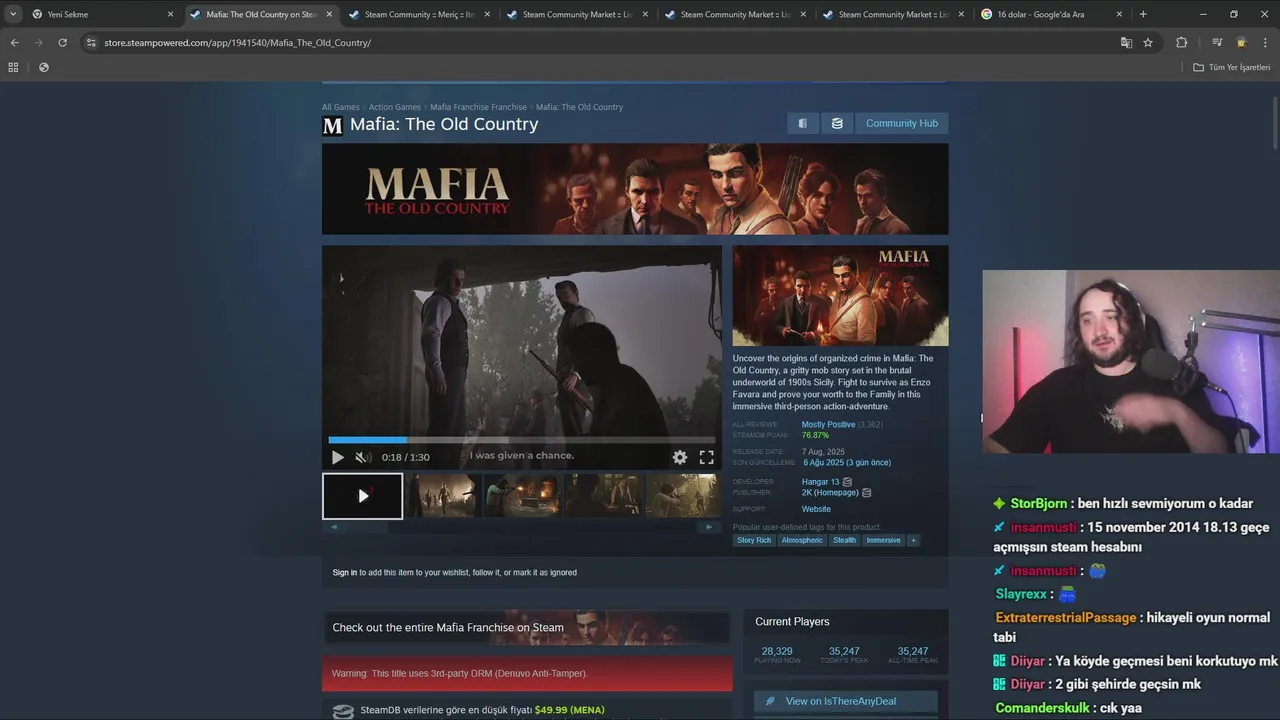1280x720 pixels.
Task: Select the third screenshot thumbnail with fire
Action: coord(521,496)
